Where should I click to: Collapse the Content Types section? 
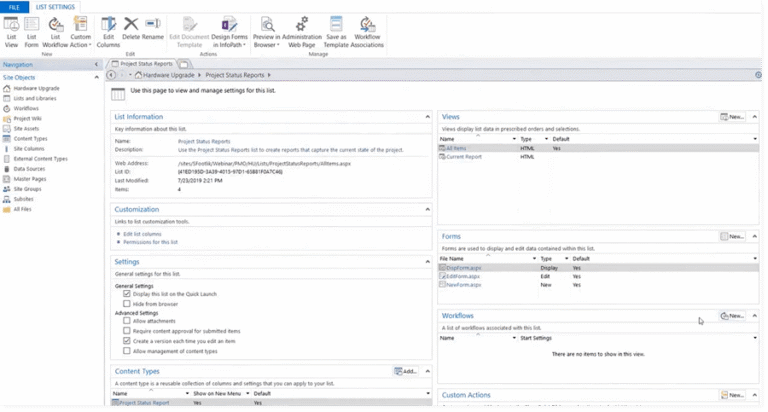coord(428,371)
